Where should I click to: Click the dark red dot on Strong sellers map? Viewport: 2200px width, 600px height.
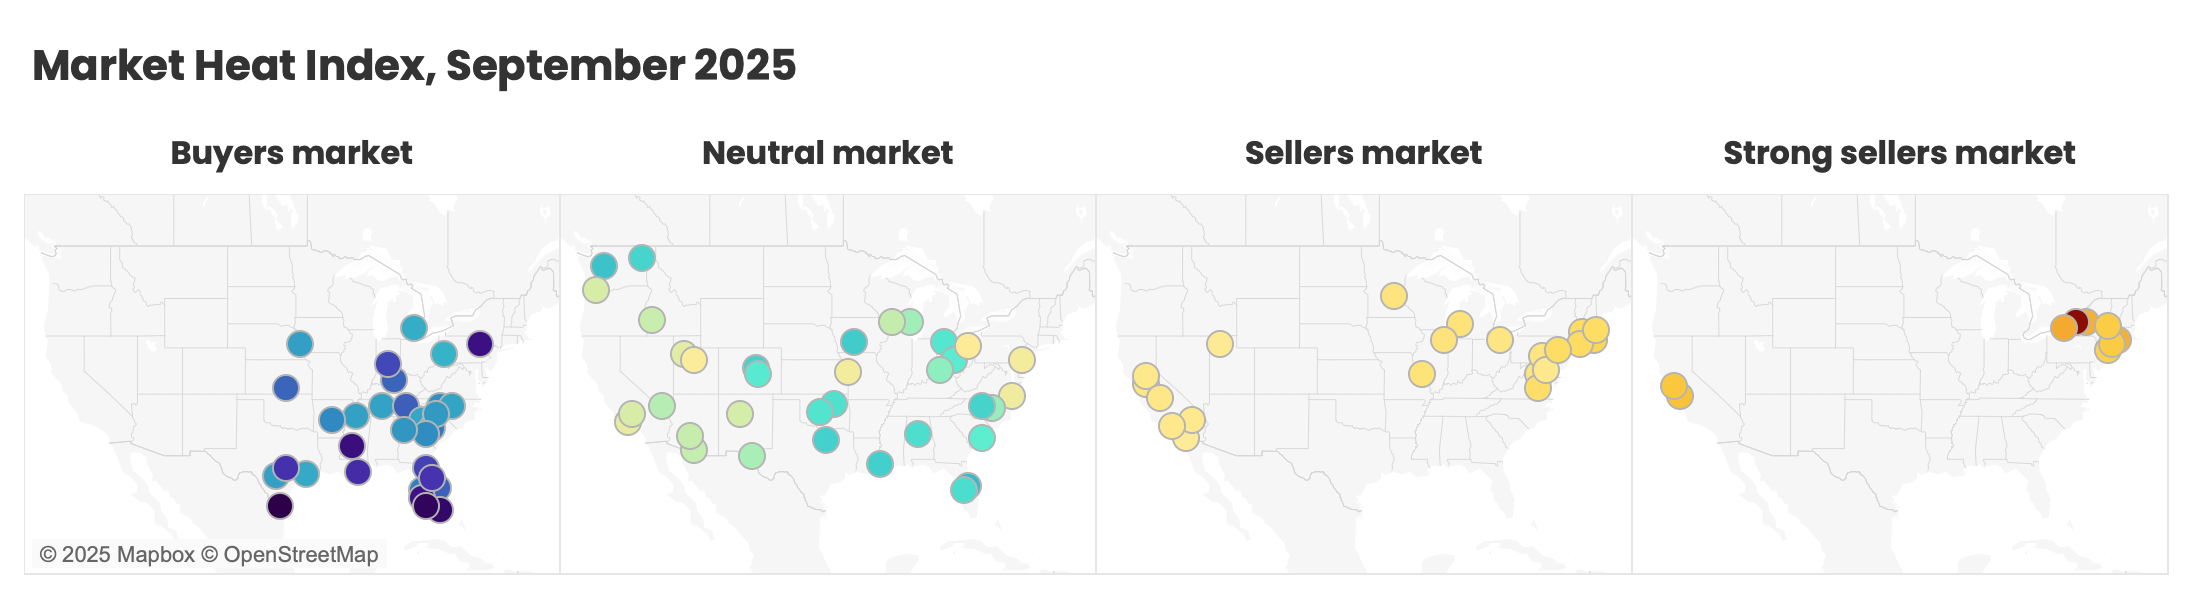click(x=2077, y=321)
